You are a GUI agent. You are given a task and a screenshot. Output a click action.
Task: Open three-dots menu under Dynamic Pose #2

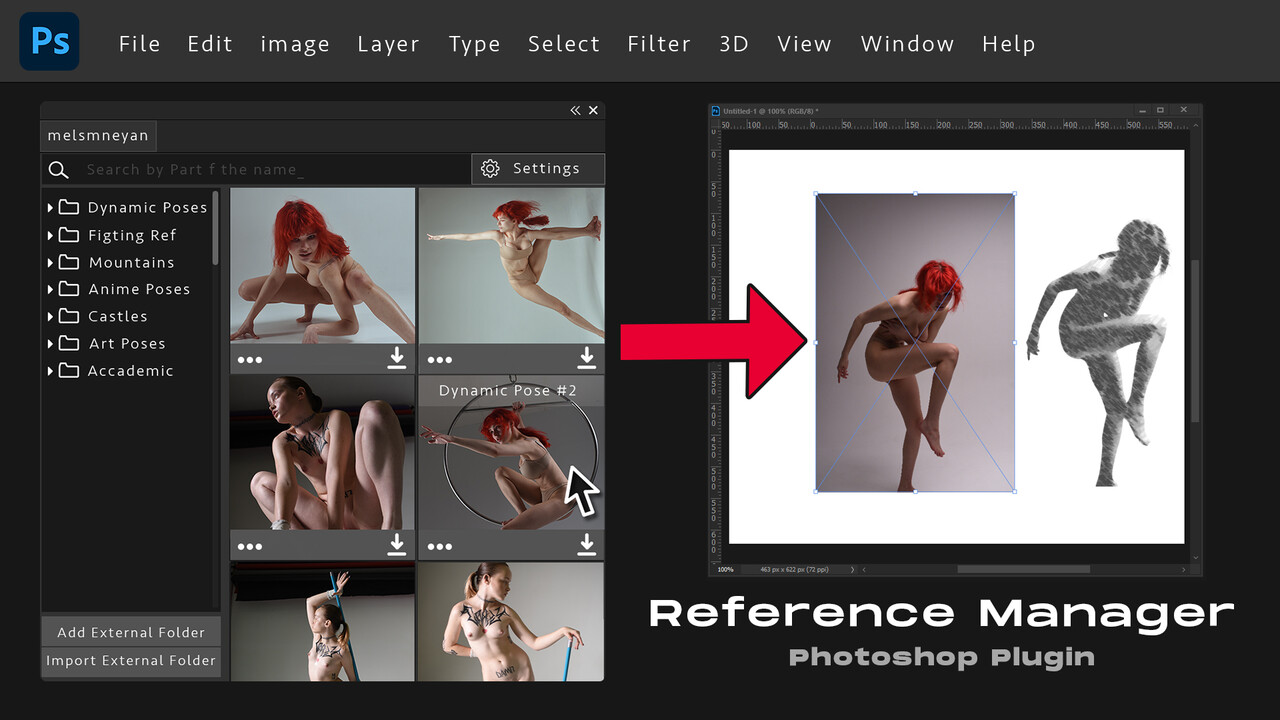440,547
